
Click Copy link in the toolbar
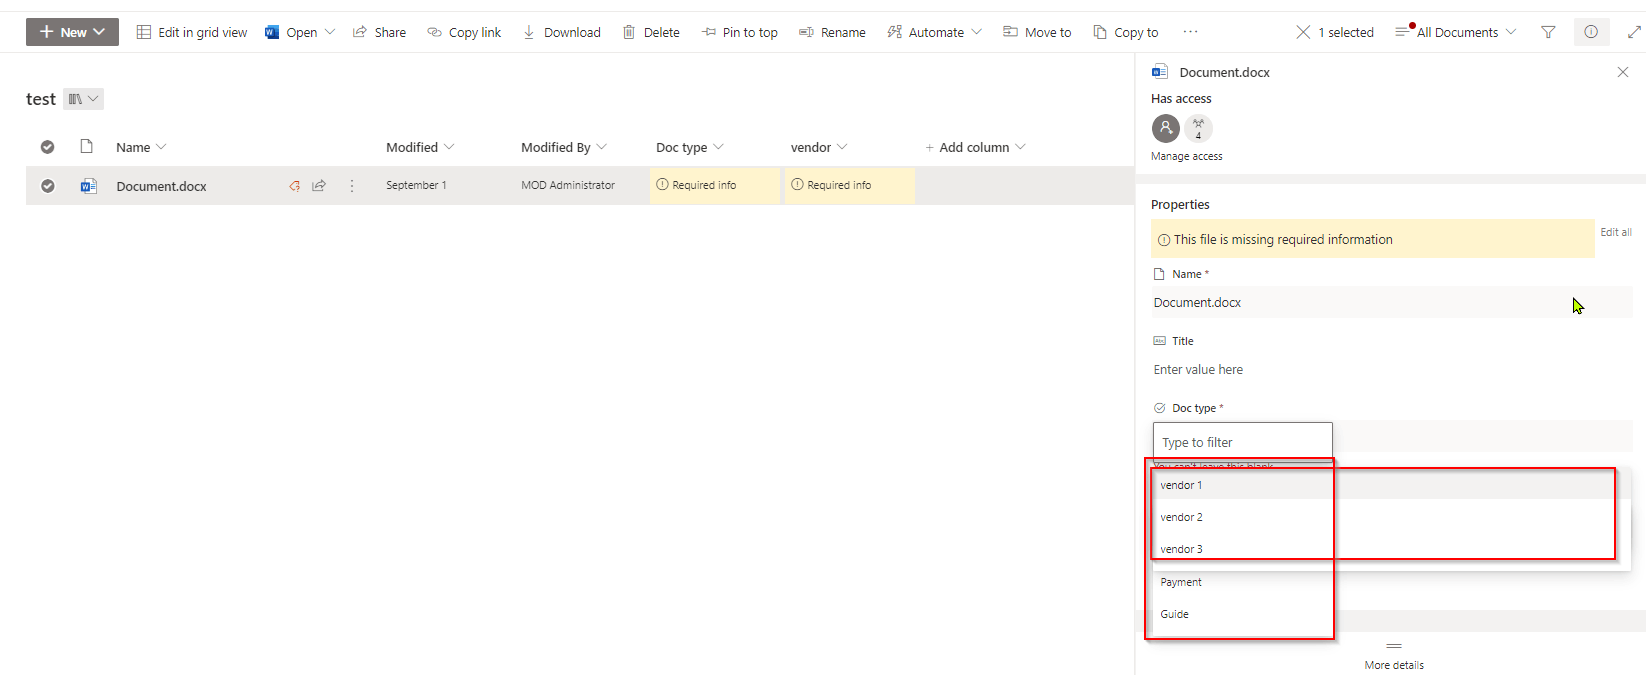[464, 32]
